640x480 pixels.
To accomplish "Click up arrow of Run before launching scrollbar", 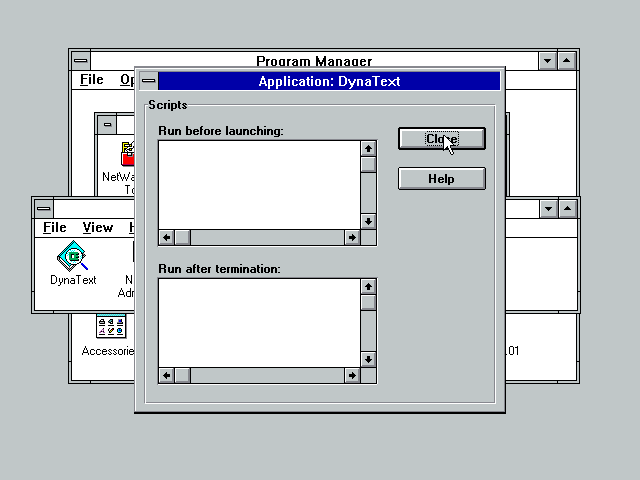I will [x=368, y=149].
